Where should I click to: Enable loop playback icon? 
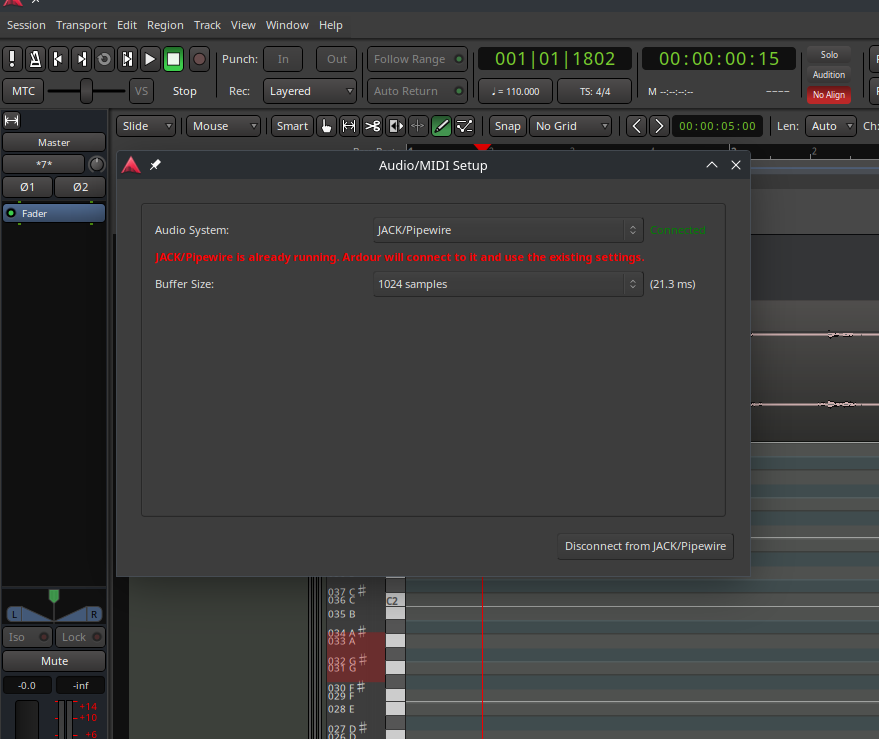point(104,59)
